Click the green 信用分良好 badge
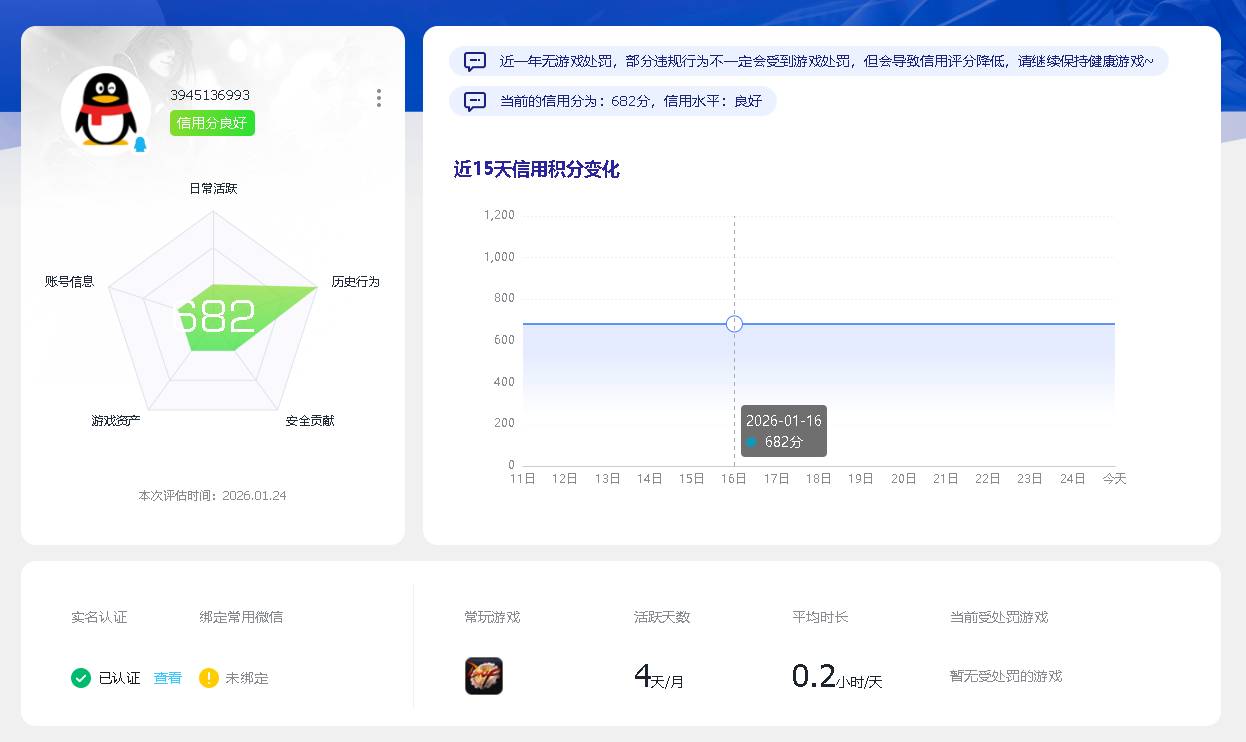 click(211, 122)
